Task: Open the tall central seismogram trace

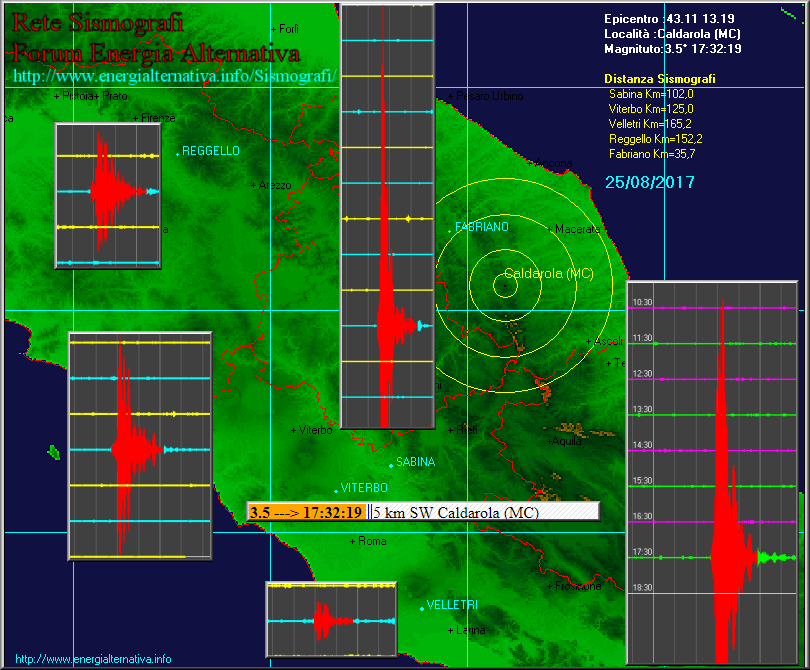Action: pos(387,215)
